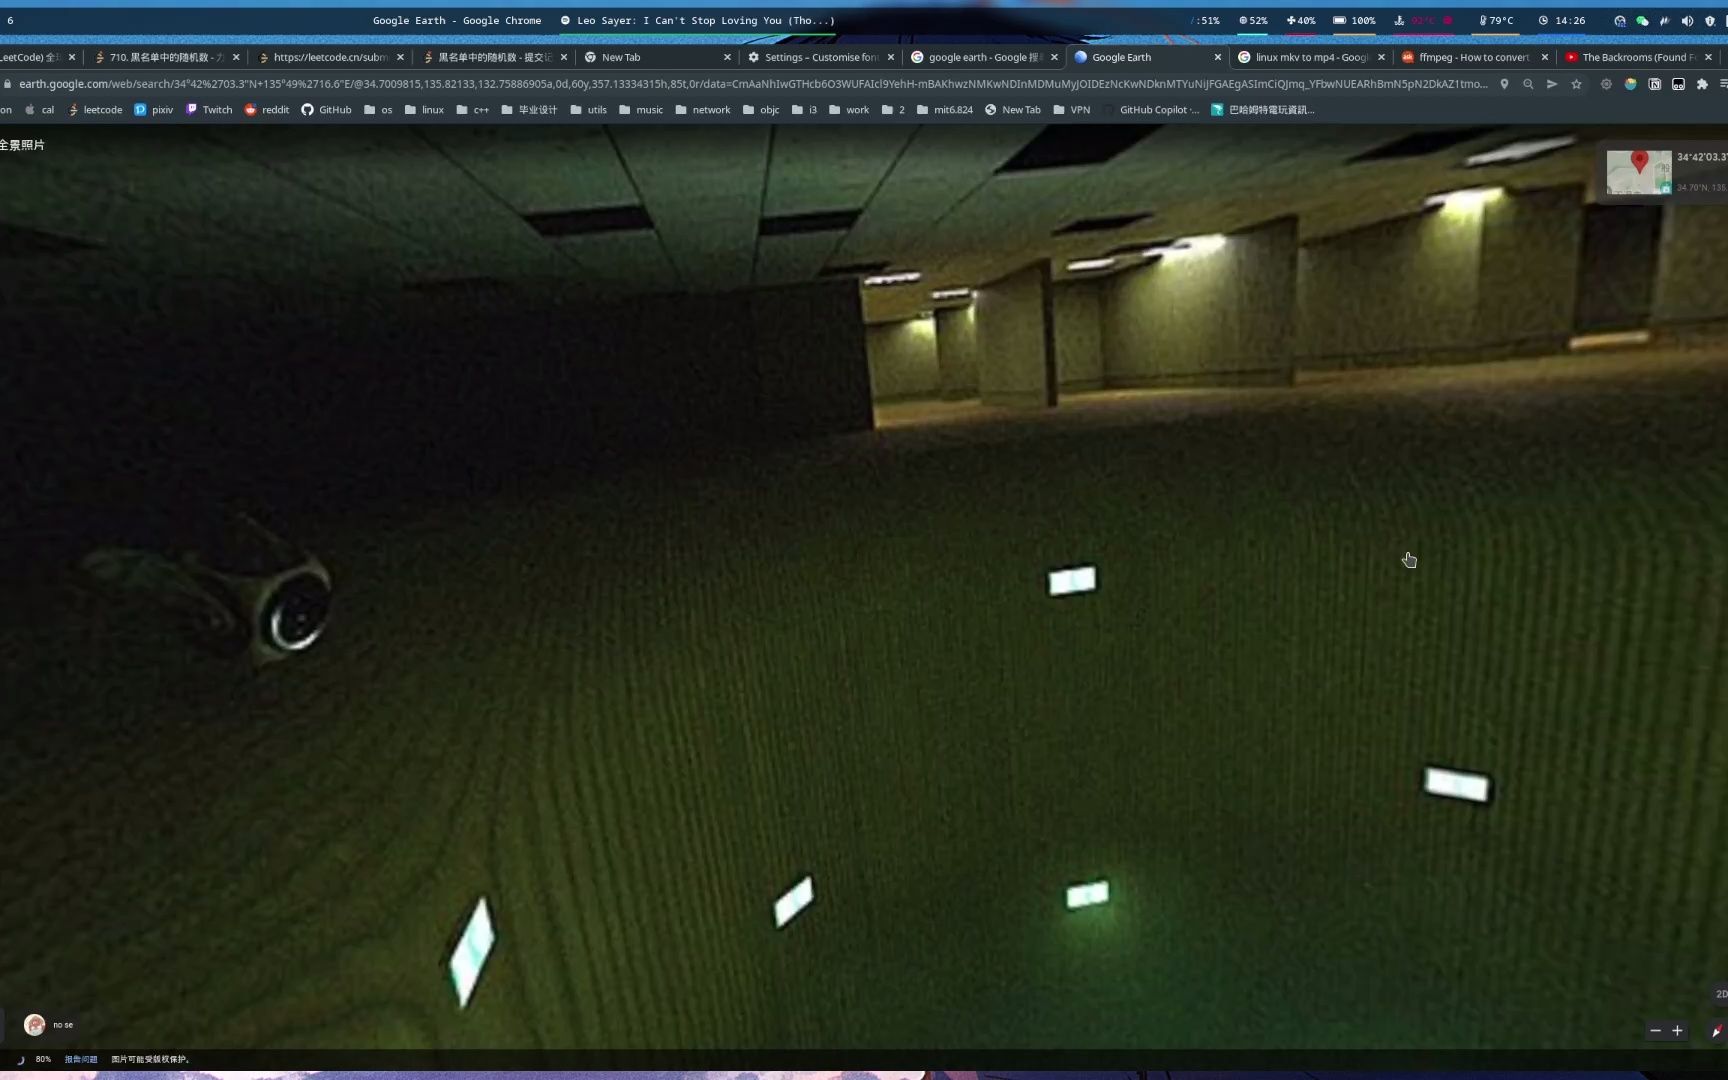Open the minimap location thumbnail
Screen dimensions: 1728x1080
click(1639, 172)
